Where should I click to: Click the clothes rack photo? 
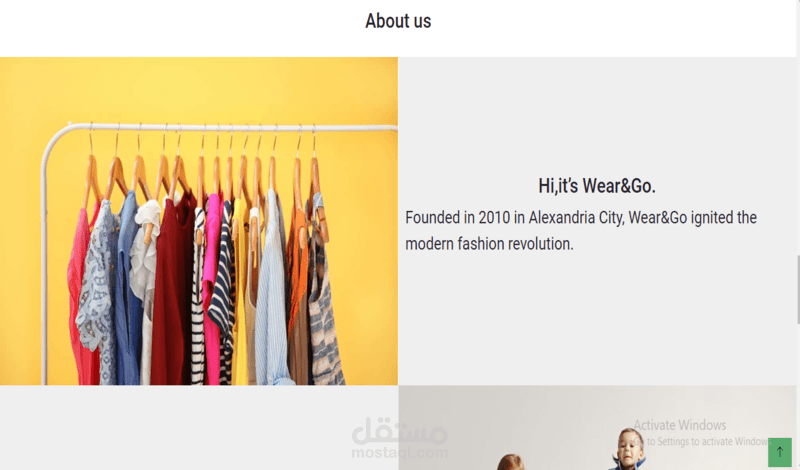[x=199, y=221]
